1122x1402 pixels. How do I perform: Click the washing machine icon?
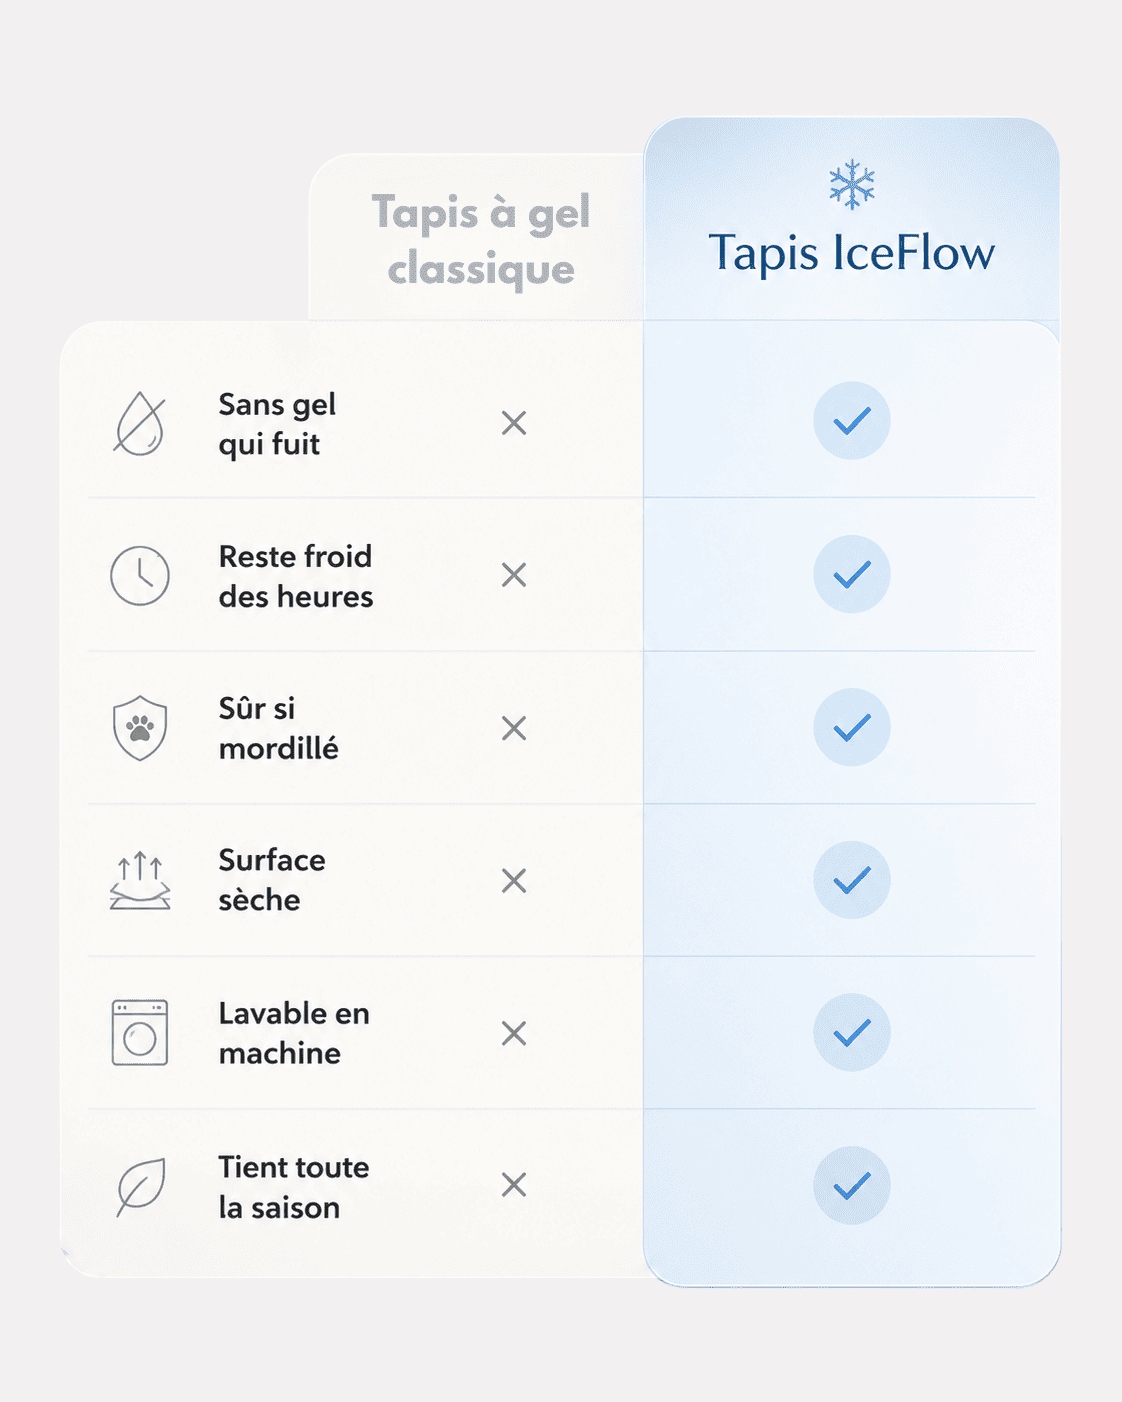tap(140, 1033)
